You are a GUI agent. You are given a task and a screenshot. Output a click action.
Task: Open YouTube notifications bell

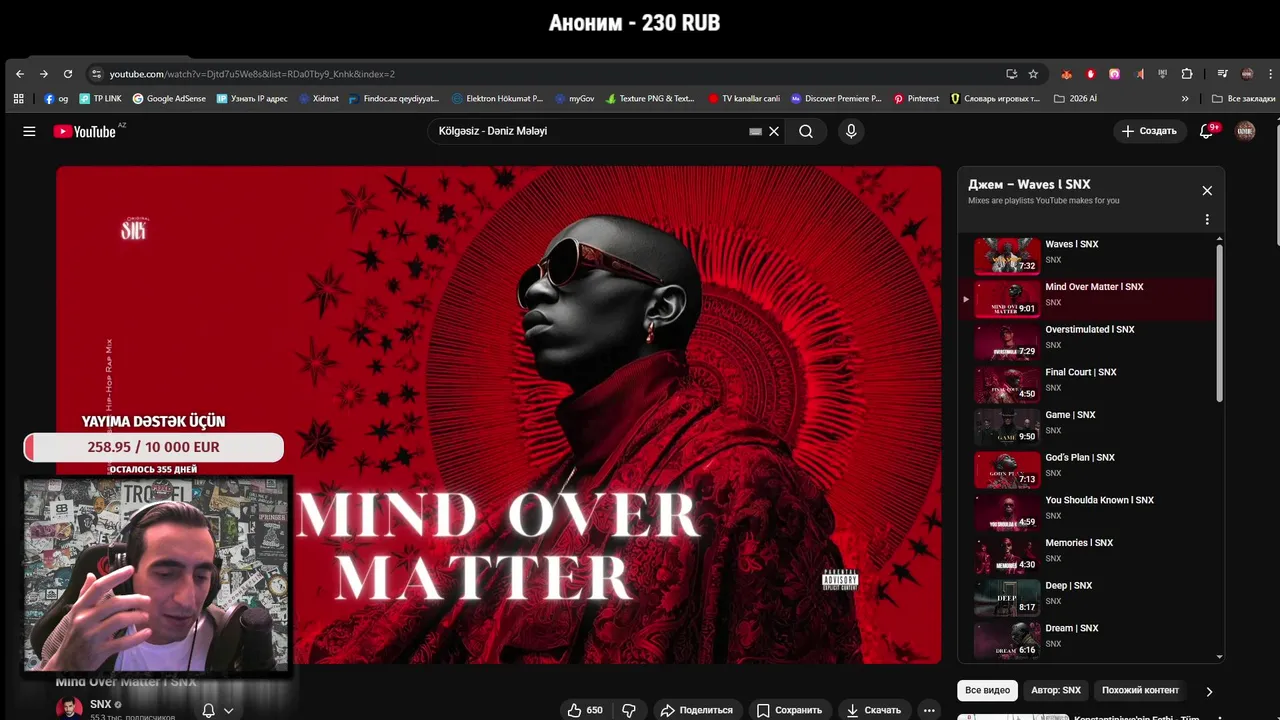pyautogui.click(x=1206, y=131)
